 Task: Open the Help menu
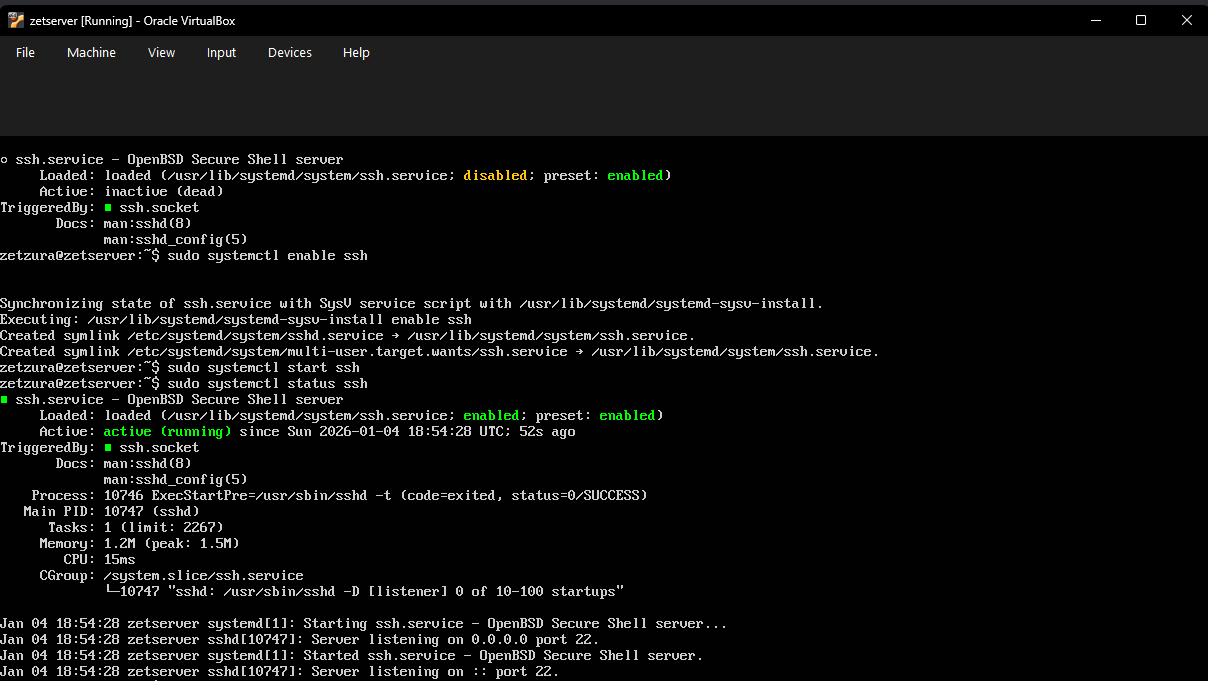pyautogui.click(x=356, y=52)
